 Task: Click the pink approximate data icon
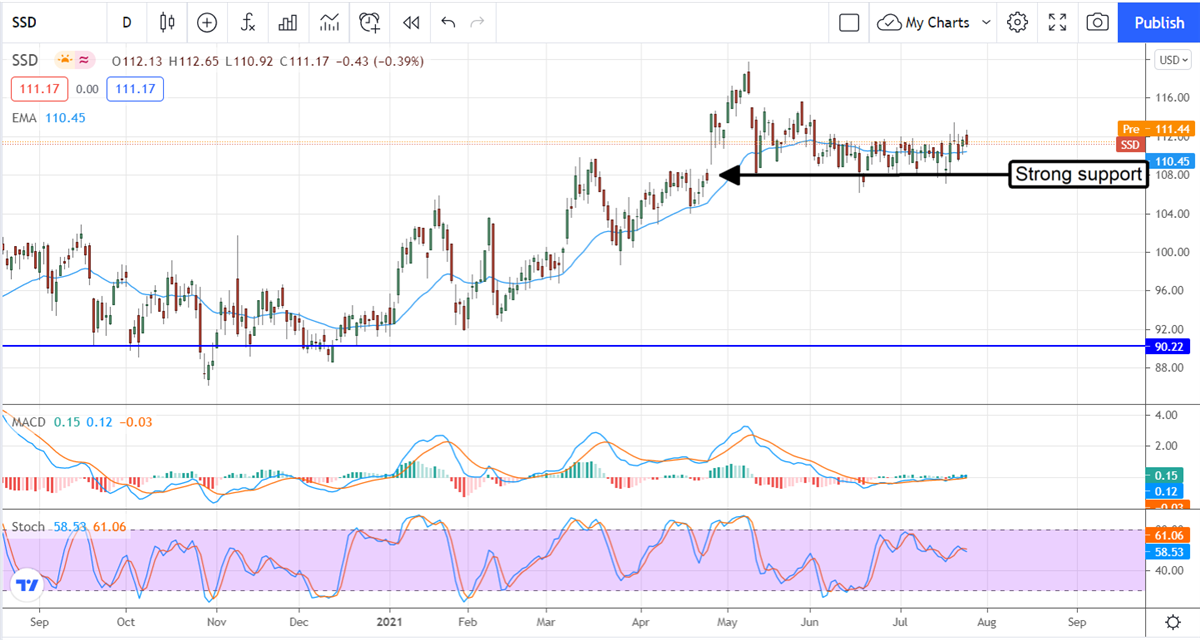[85, 60]
